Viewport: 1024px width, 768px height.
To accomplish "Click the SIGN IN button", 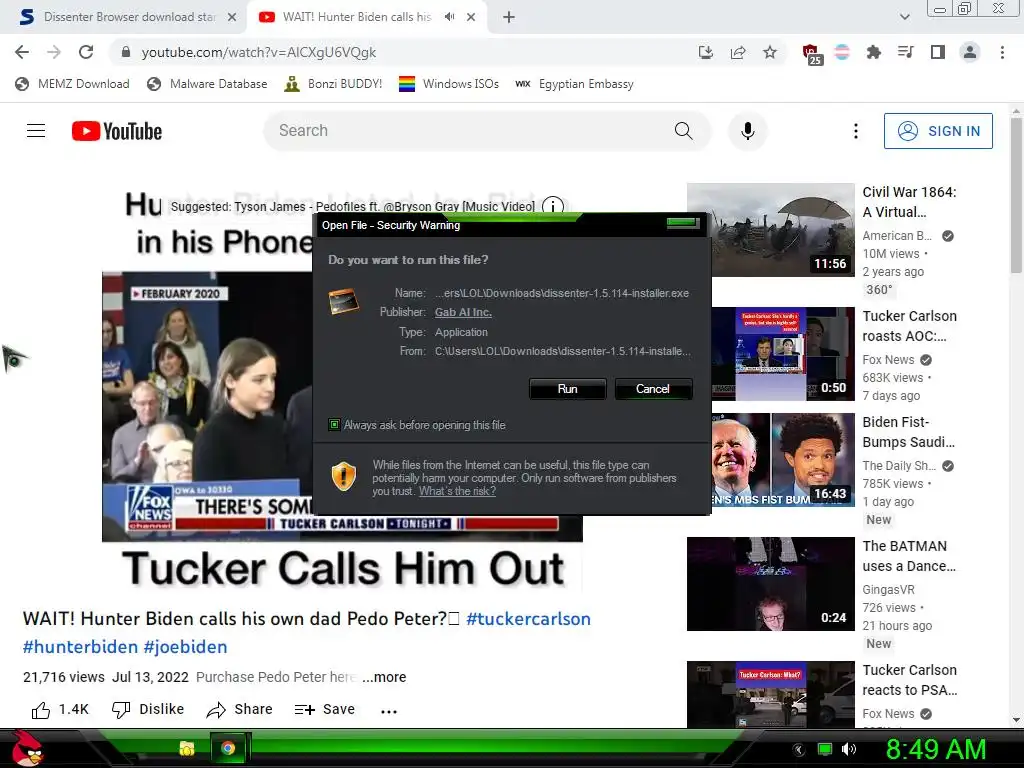I will [938, 131].
